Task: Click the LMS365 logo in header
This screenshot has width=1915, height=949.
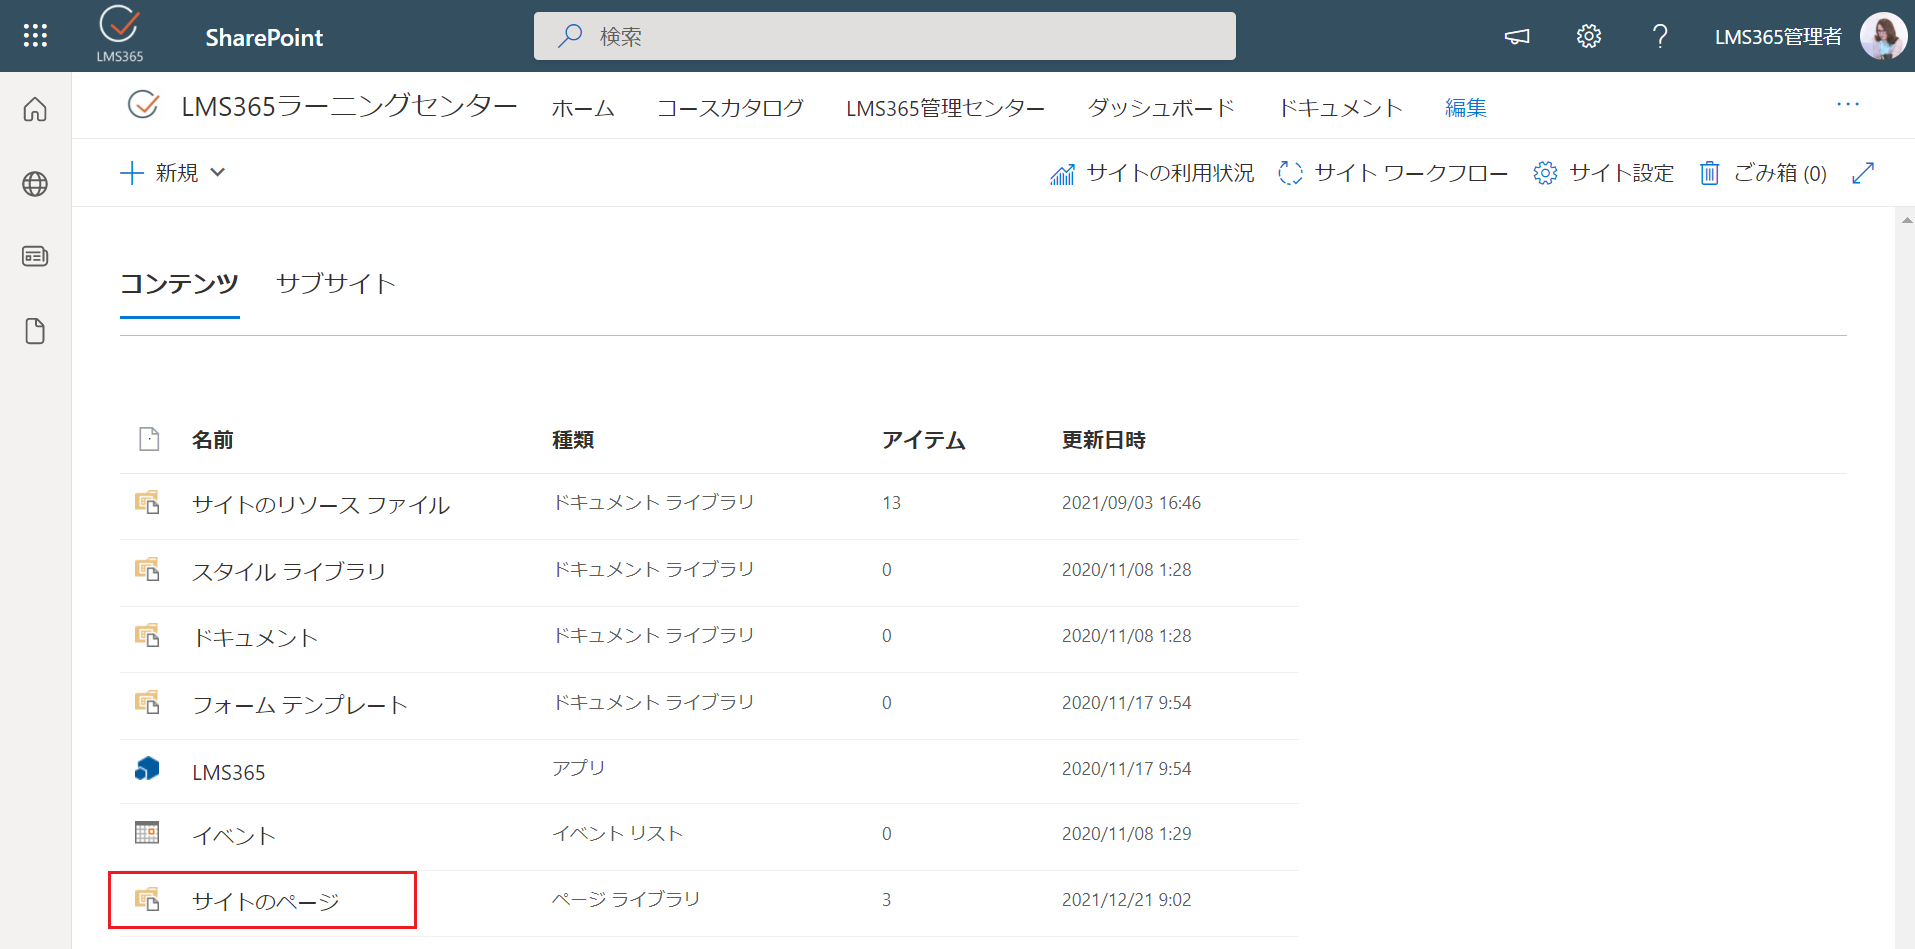Action: tap(119, 34)
